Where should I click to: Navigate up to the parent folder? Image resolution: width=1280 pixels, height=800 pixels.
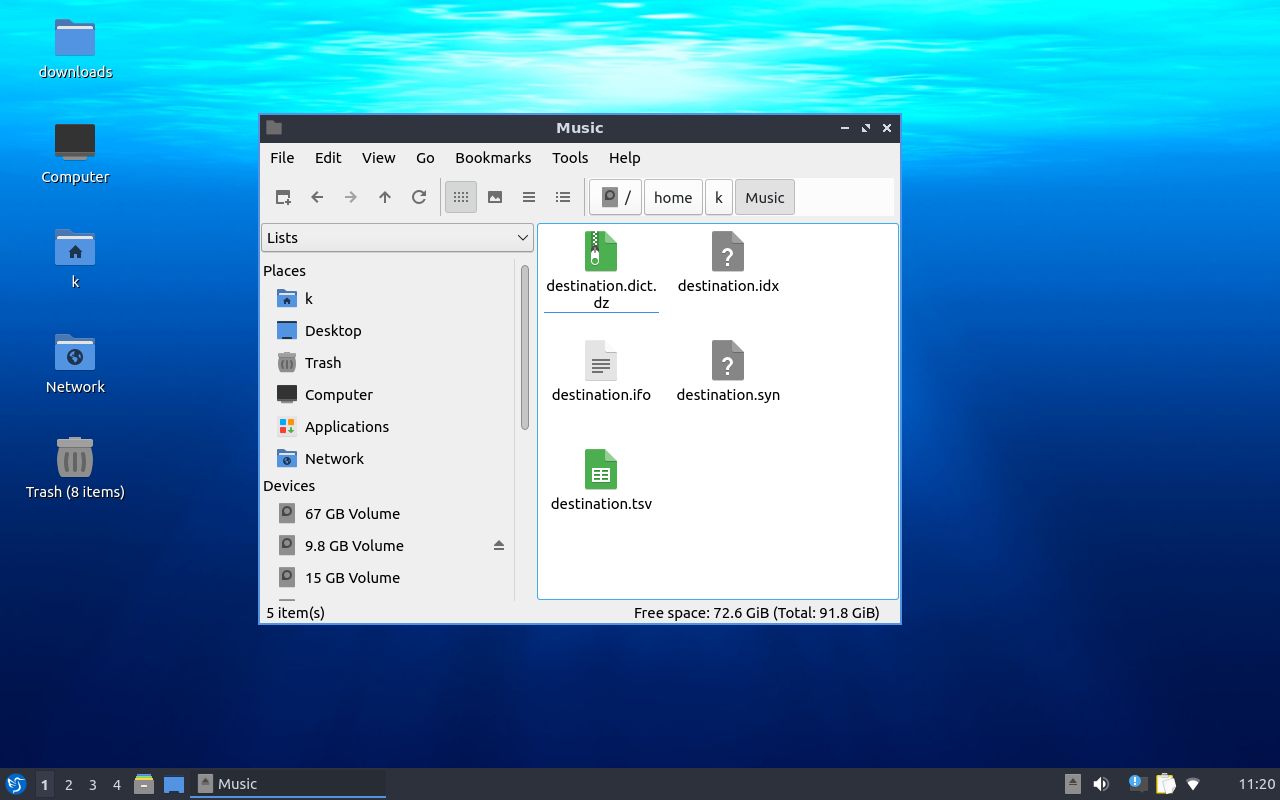point(385,197)
